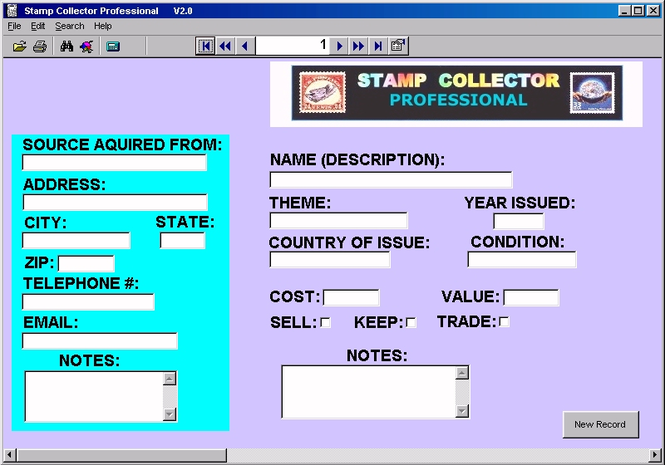Image resolution: width=665 pixels, height=465 pixels.
Task: Maximize the Stamp Collector window
Action: [638, 11]
